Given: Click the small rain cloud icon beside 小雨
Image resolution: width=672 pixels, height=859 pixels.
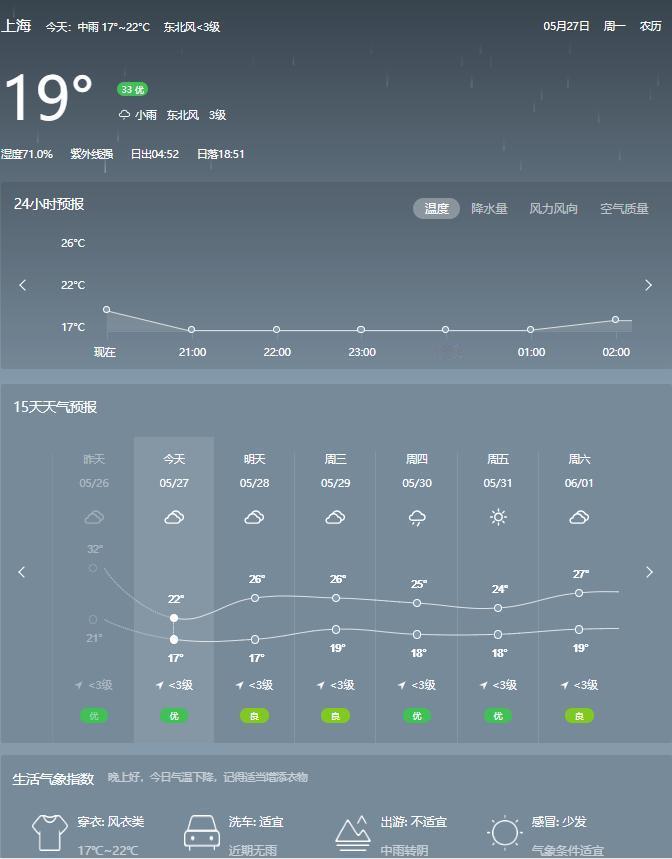Looking at the screenshot, I should [124, 114].
